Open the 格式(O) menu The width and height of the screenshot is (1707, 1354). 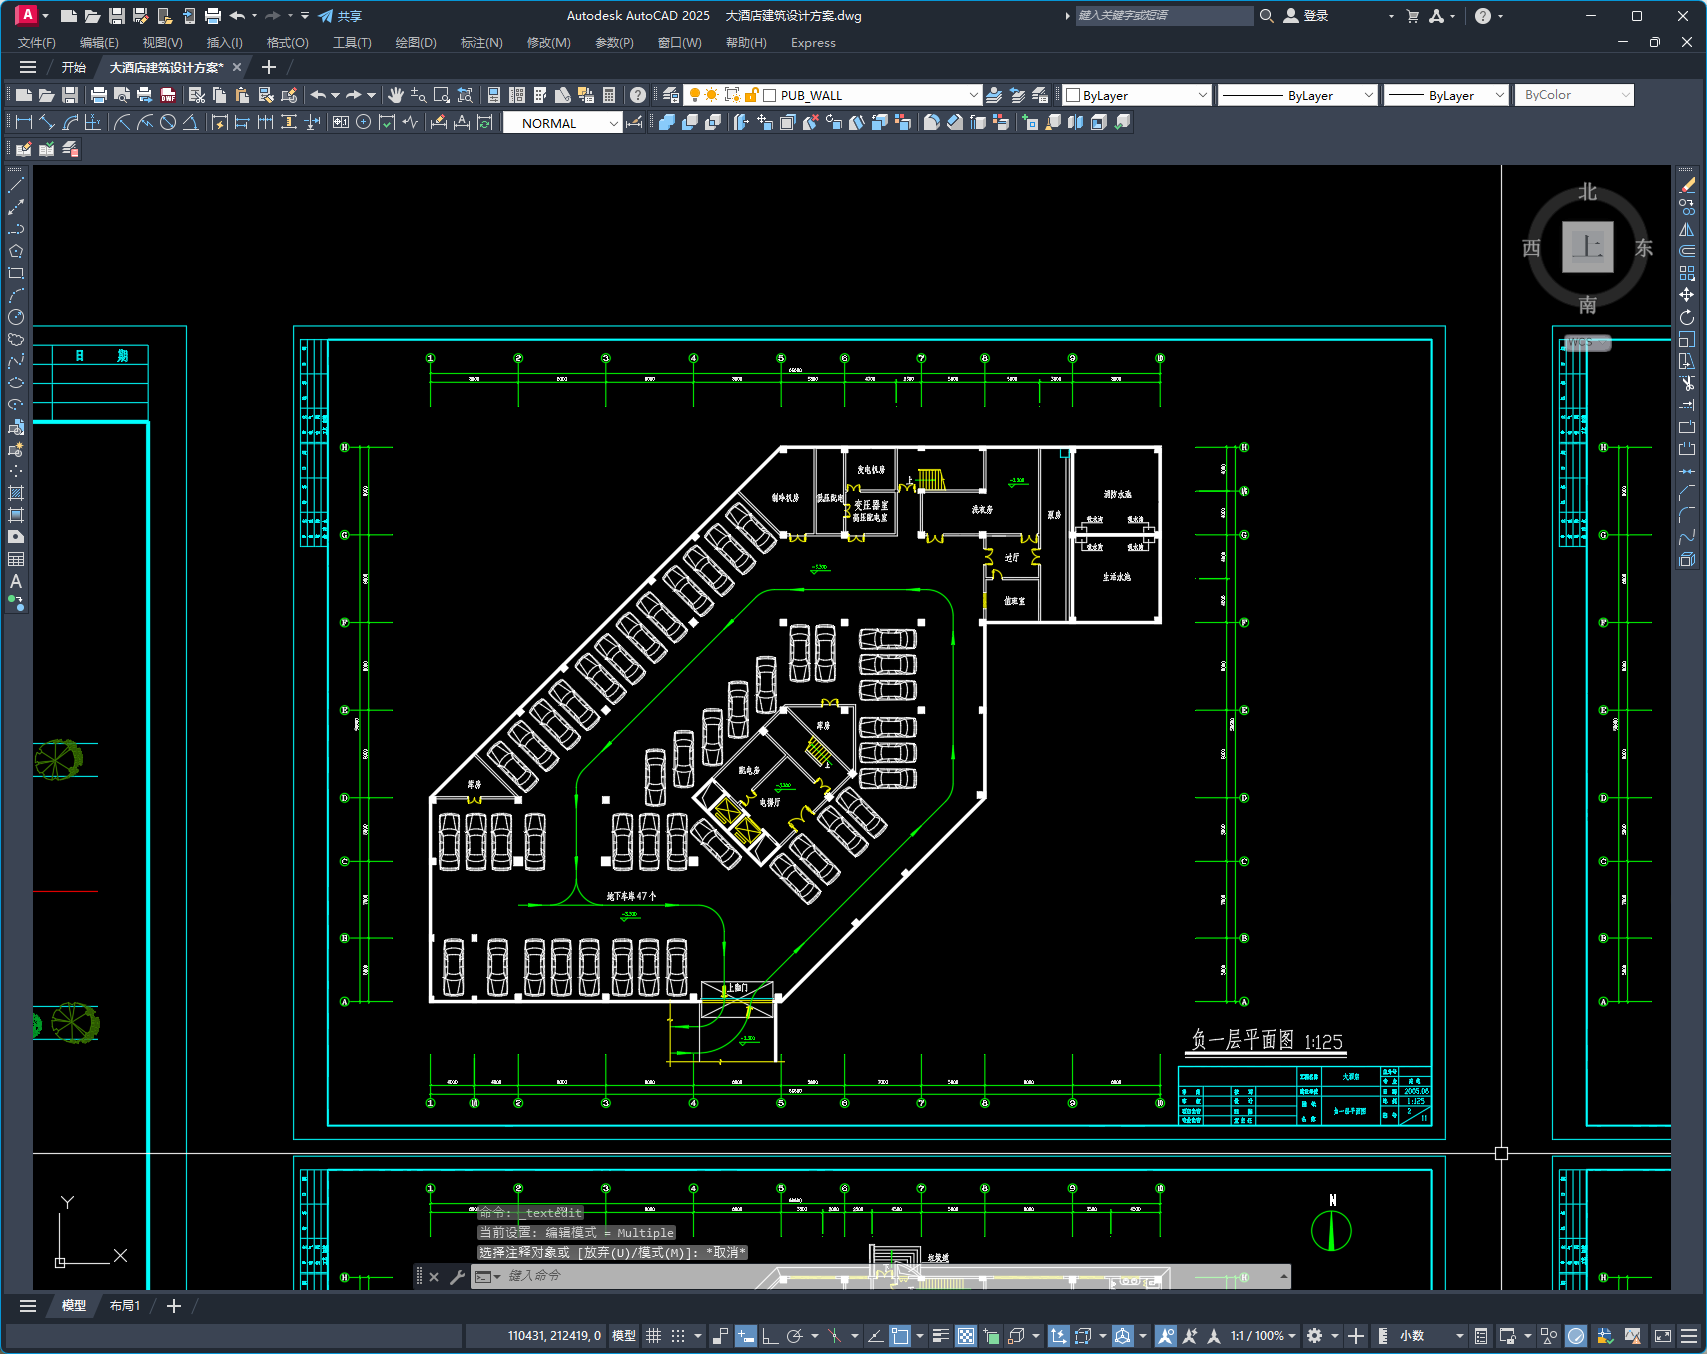tap(287, 43)
